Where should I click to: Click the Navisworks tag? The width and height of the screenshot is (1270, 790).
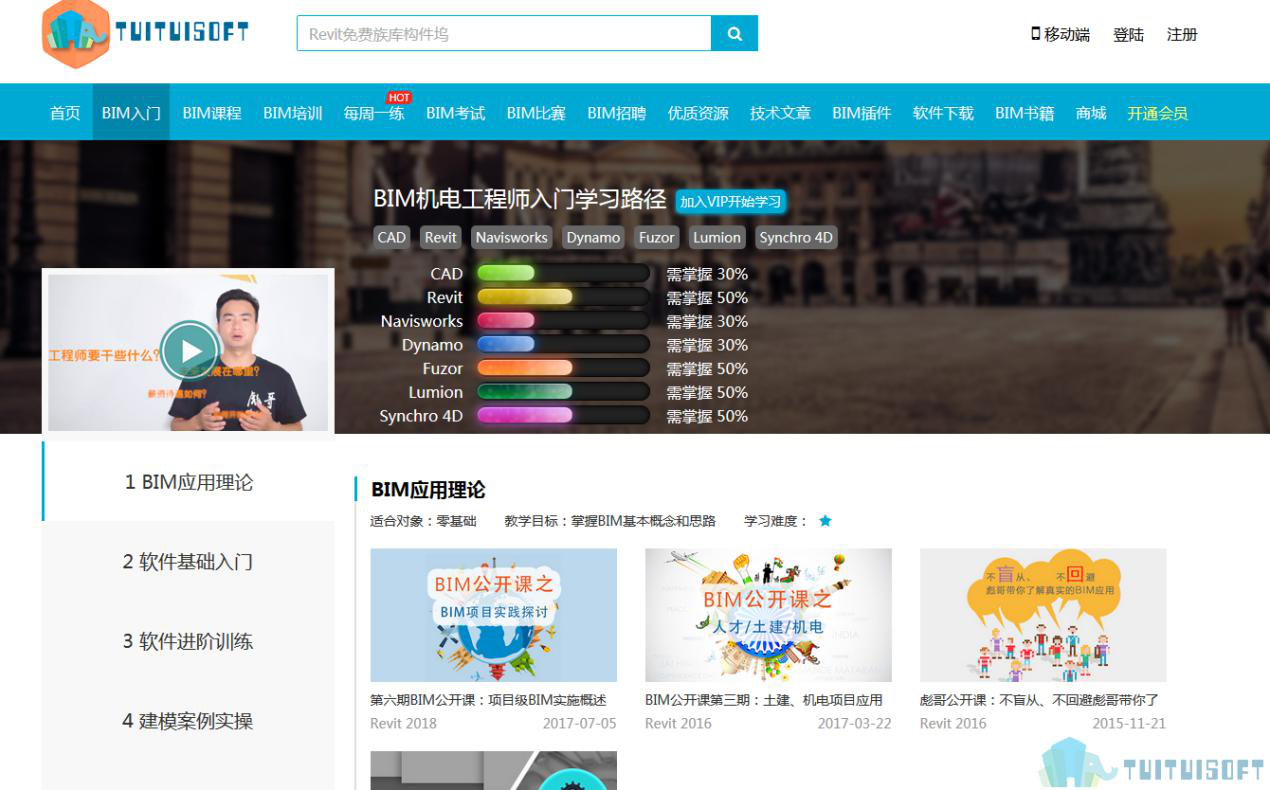pyautogui.click(x=511, y=237)
